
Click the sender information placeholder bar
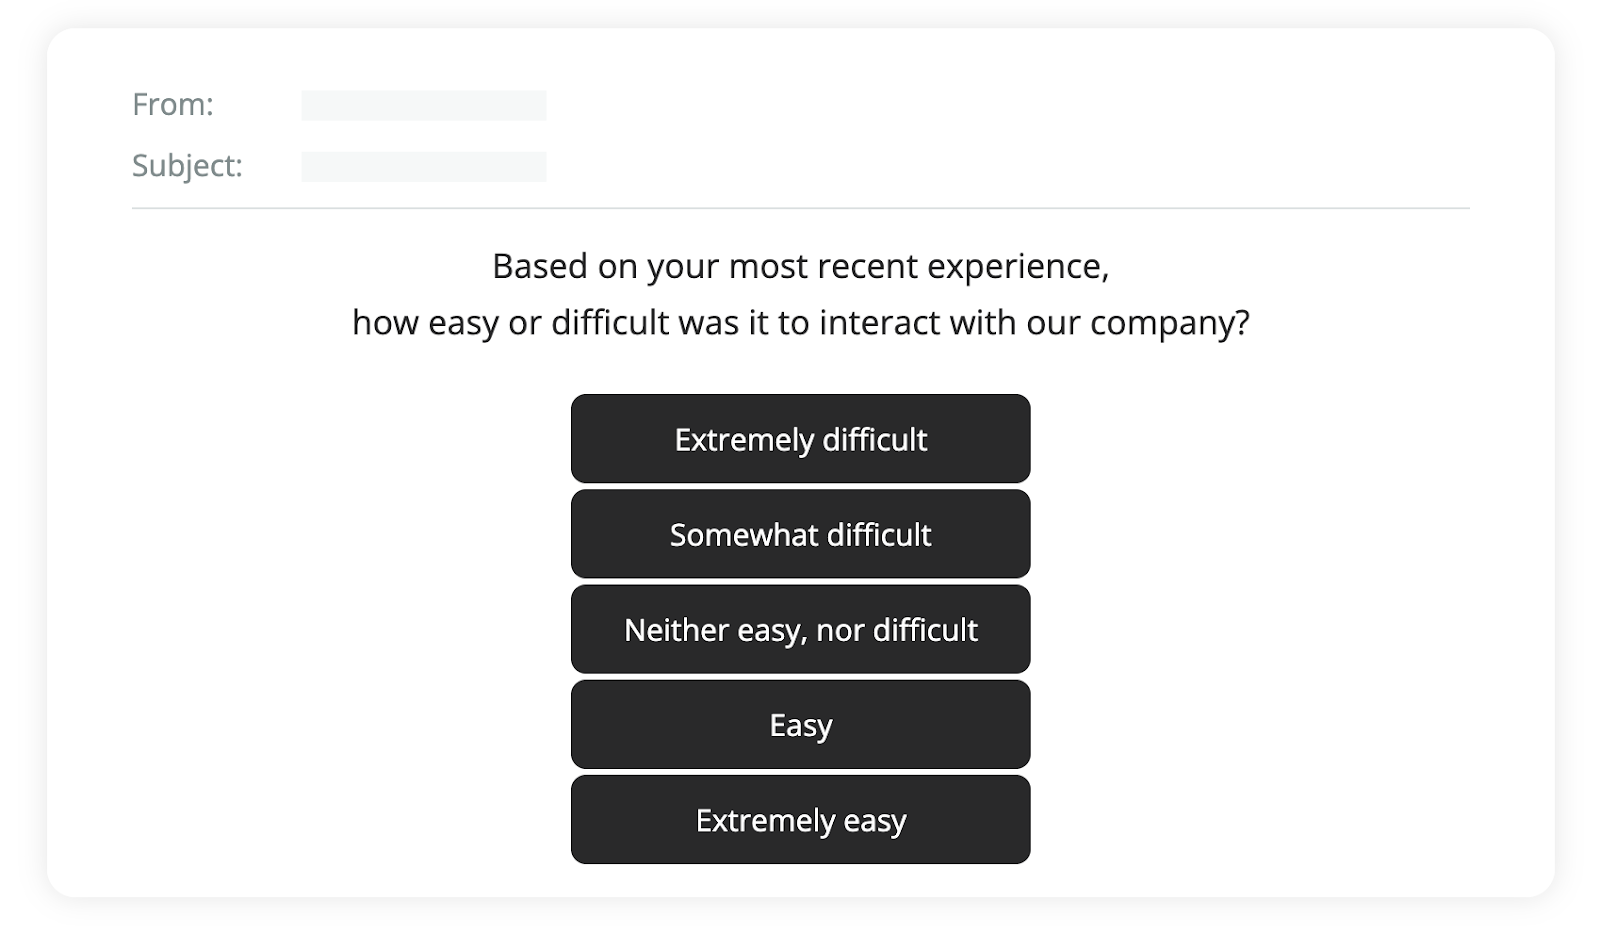pyautogui.click(x=423, y=104)
